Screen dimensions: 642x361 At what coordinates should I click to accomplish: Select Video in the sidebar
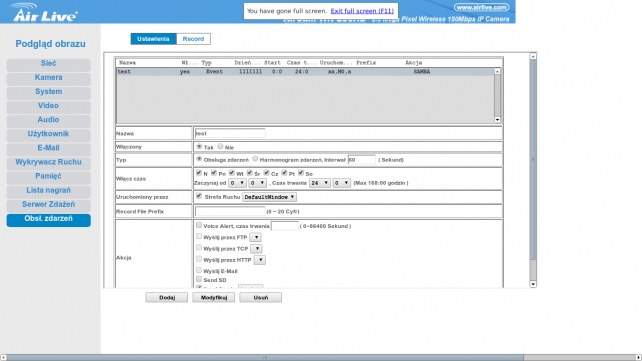(x=48, y=106)
